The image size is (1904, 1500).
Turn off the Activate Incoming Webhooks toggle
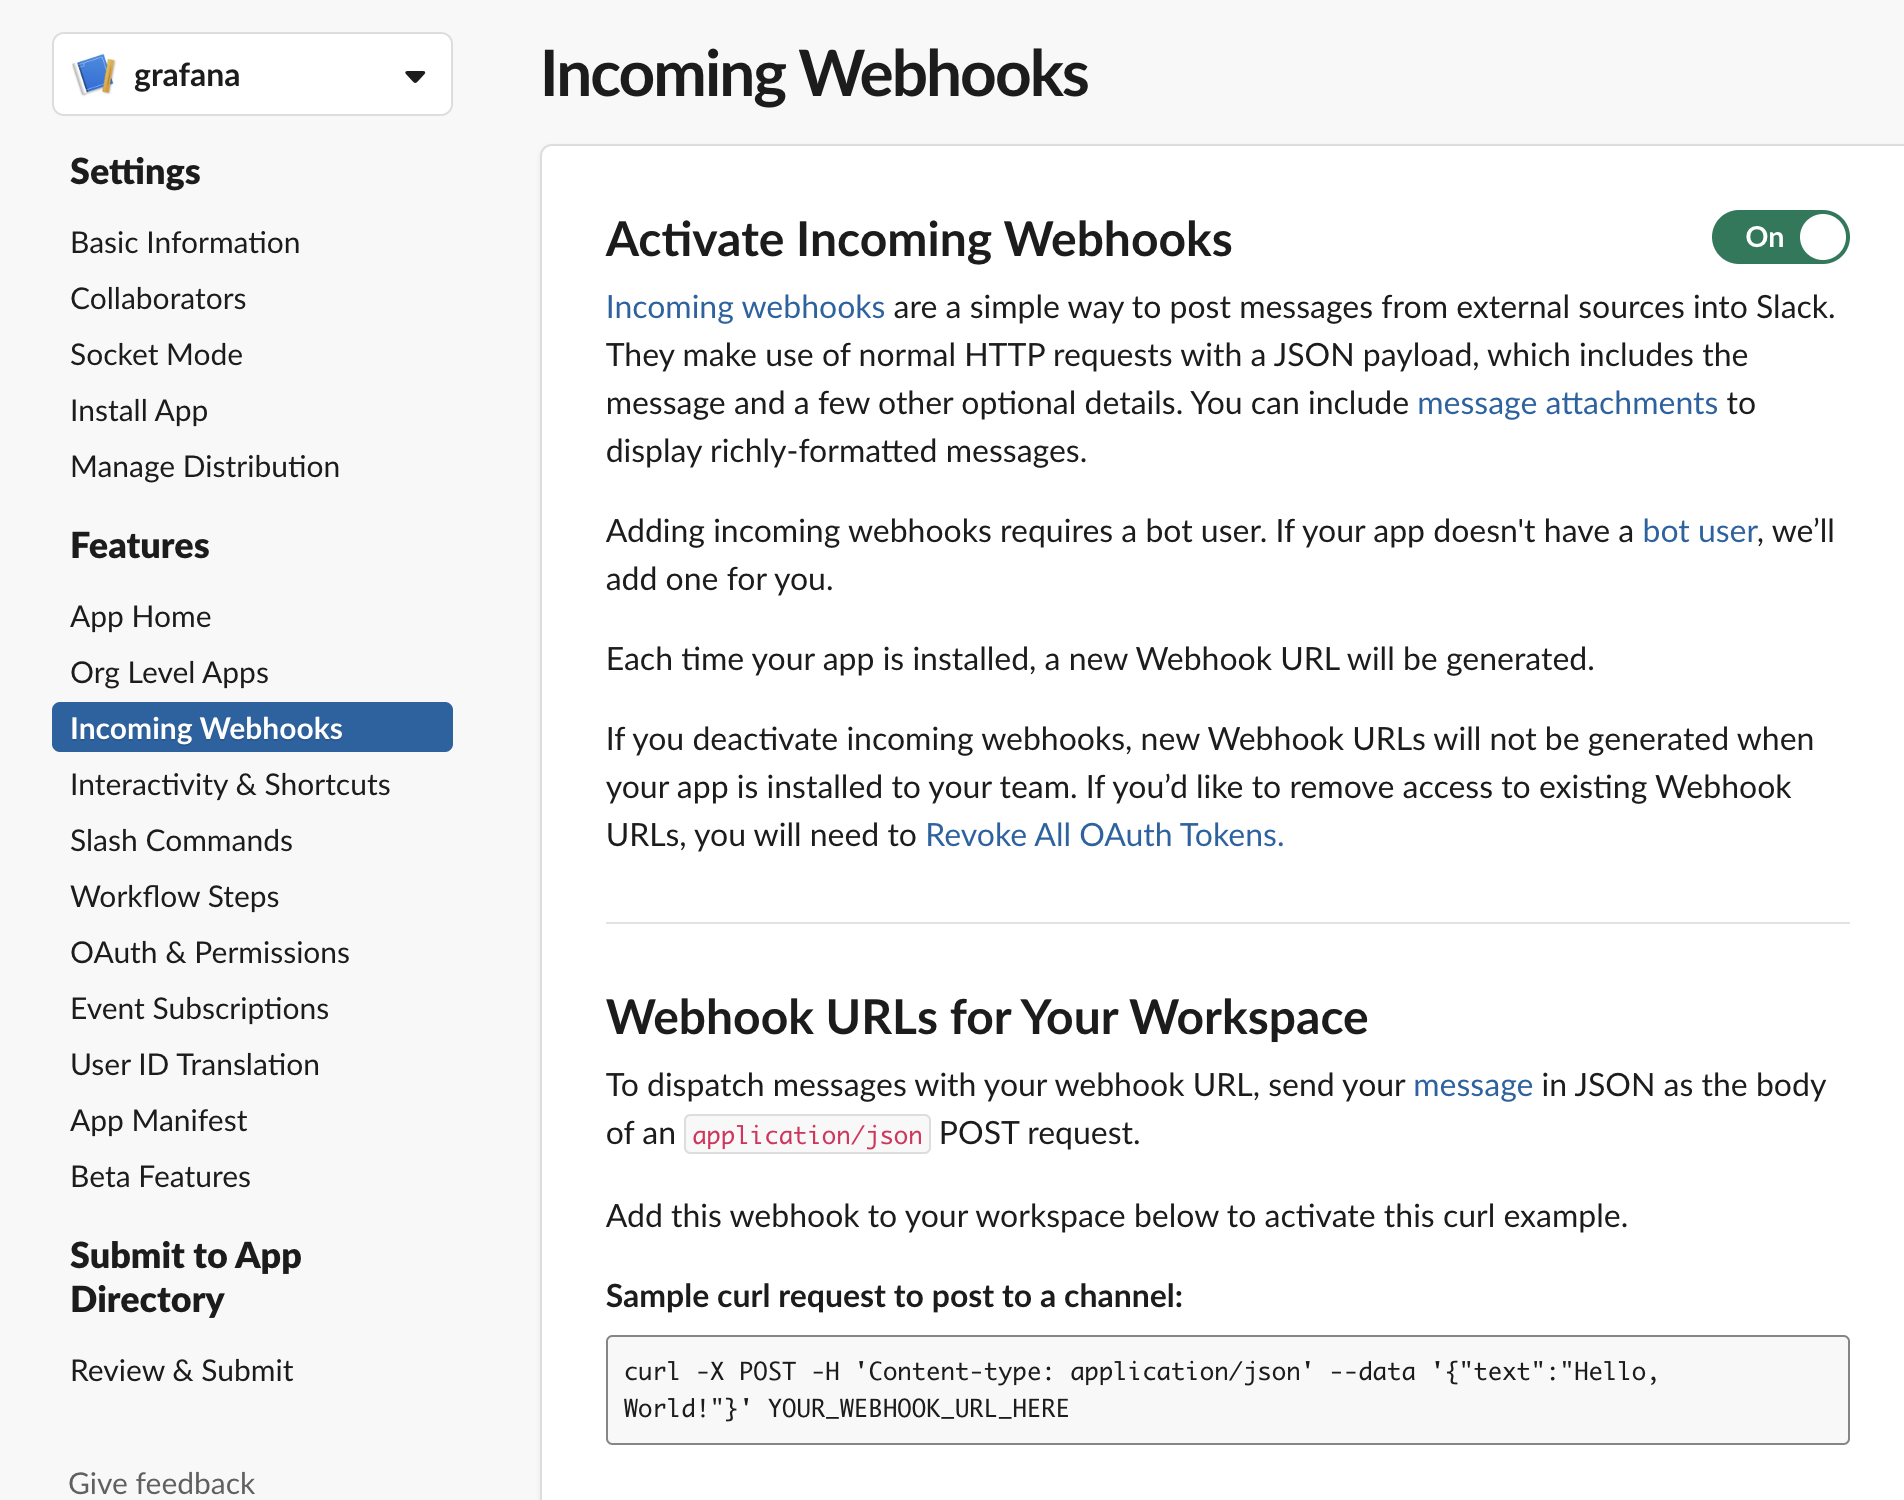1780,237
